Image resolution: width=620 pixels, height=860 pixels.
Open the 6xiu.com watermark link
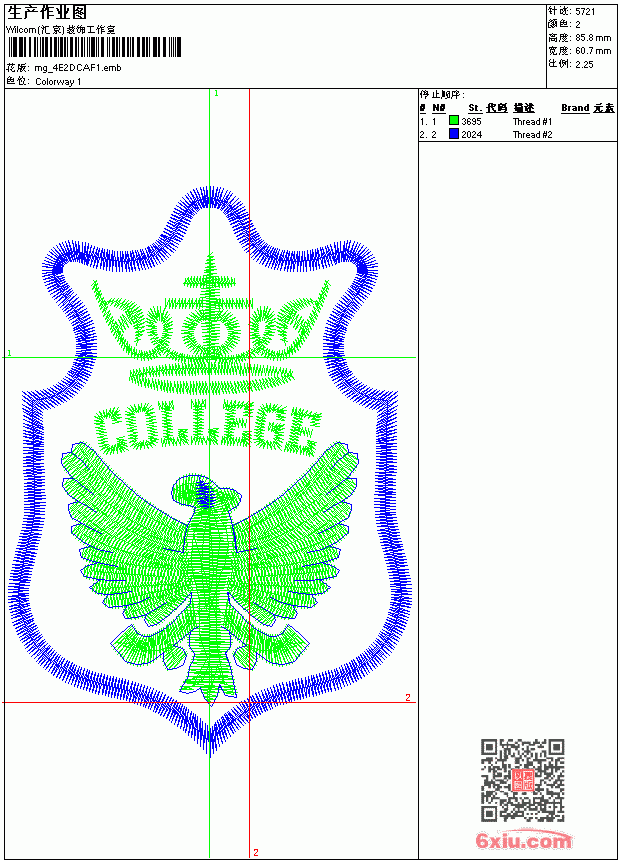(524, 840)
